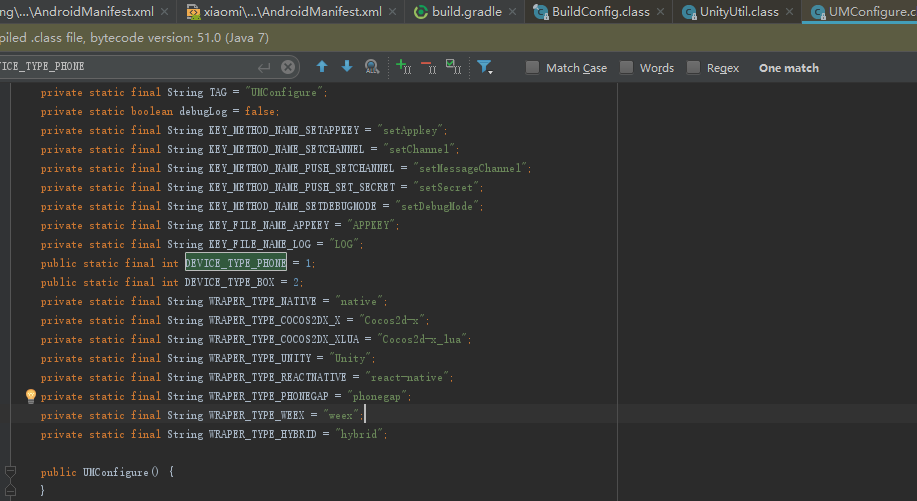Click the highlighted DEVICE_TYPE_PHONE match
The height and width of the screenshot is (501, 917).
[236, 263]
